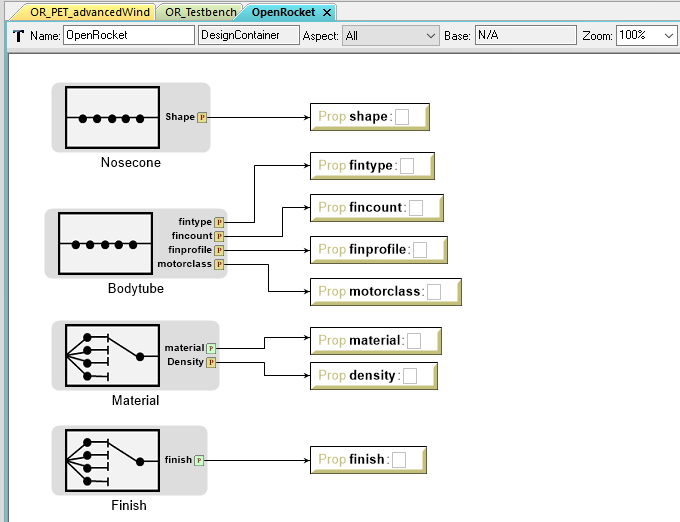Click the value box in Prop fintype
The image size is (680, 522).
pos(407,166)
